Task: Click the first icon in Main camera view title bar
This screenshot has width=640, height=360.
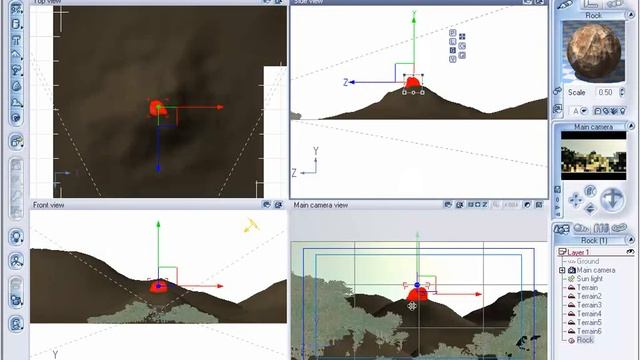Action: (x=448, y=204)
